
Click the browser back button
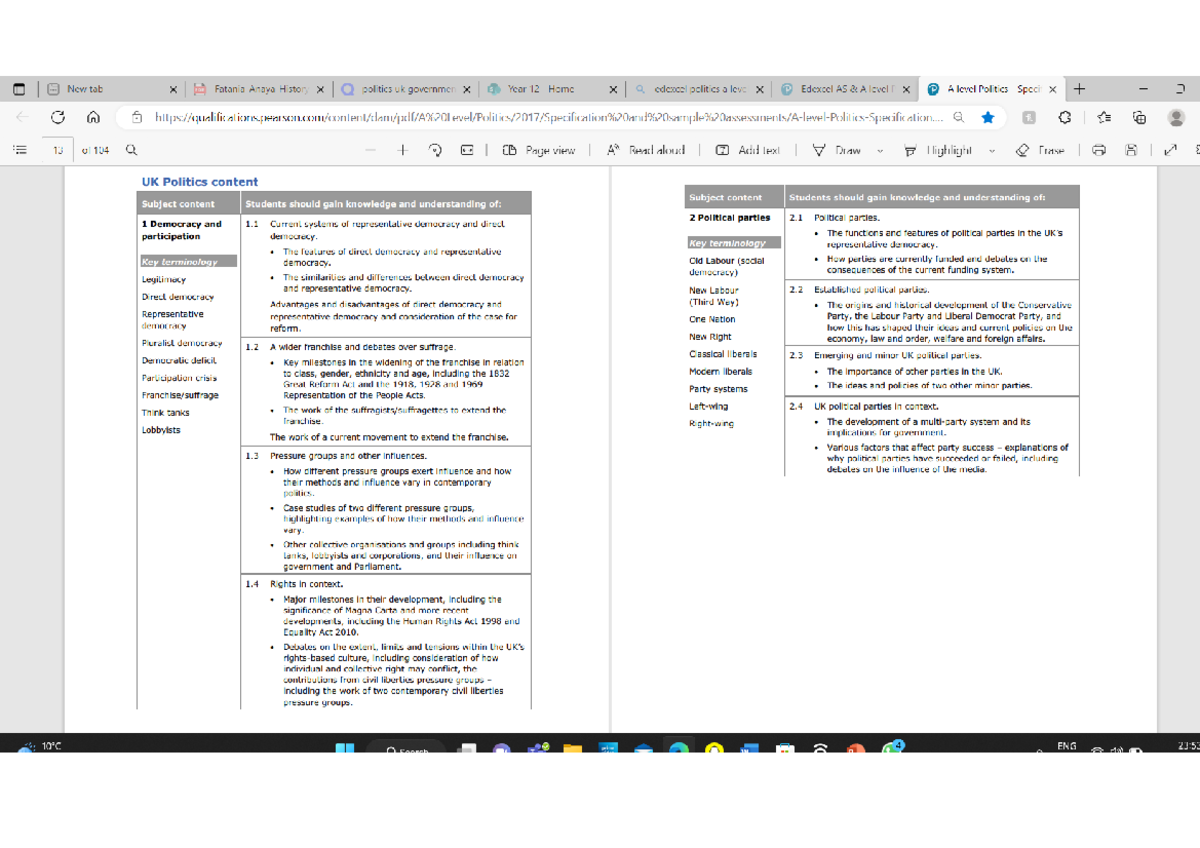[22, 117]
